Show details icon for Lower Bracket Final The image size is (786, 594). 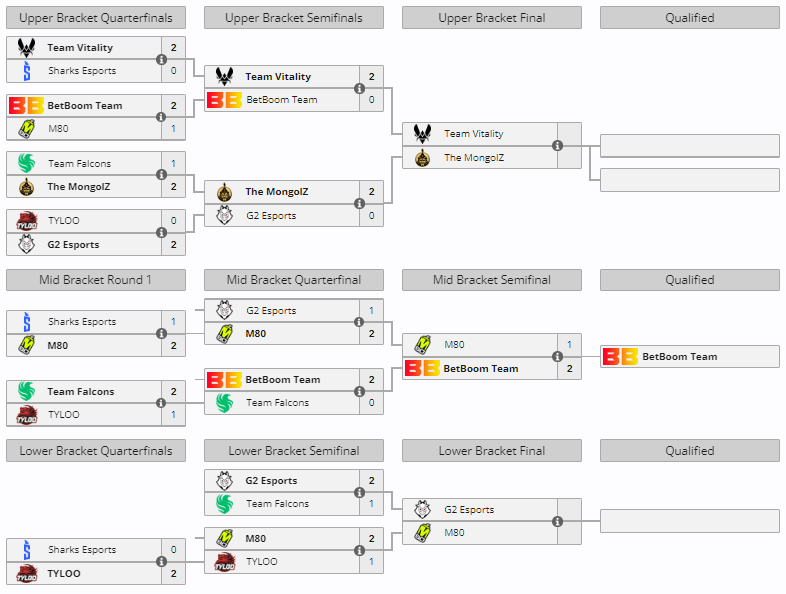pos(558,521)
